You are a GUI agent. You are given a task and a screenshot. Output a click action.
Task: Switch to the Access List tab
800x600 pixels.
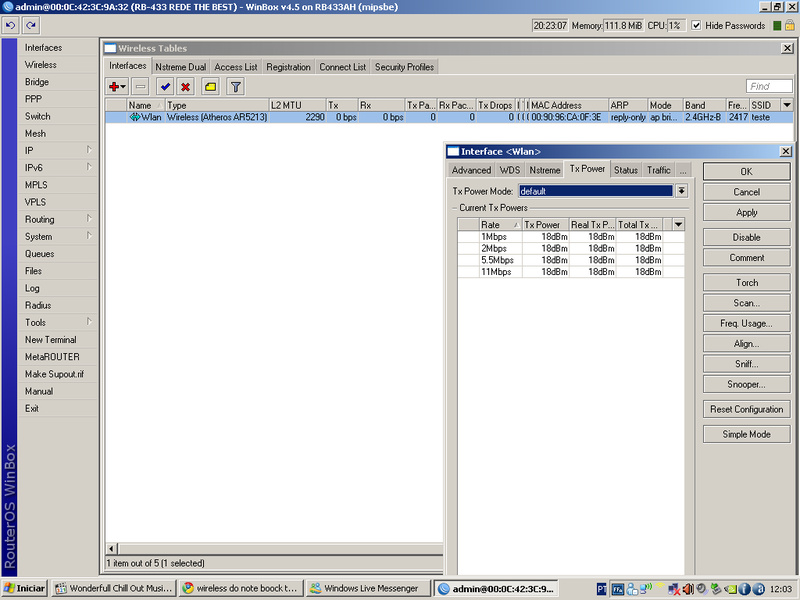coord(236,67)
